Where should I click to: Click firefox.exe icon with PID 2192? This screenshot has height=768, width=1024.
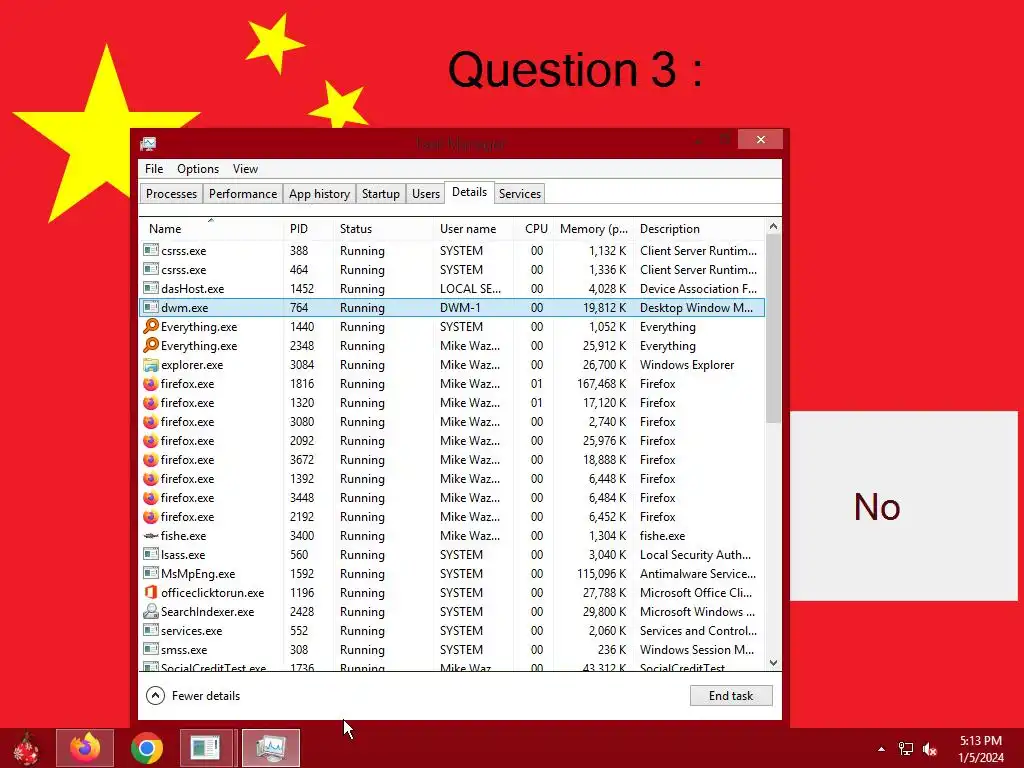click(151, 516)
